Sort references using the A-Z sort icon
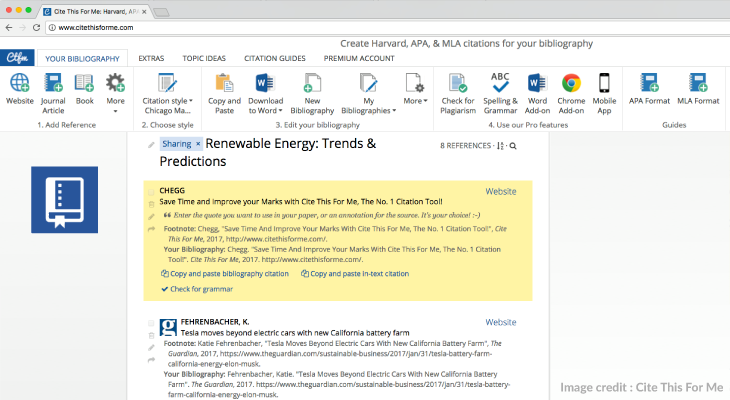Viewport: 730px width, 400px height. [x=500, y=146]
